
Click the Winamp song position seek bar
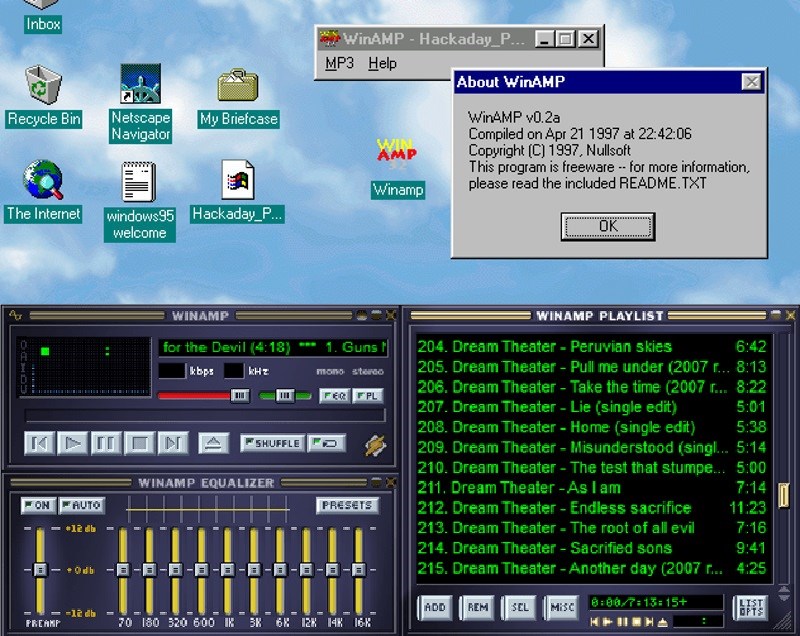point(205,415)
